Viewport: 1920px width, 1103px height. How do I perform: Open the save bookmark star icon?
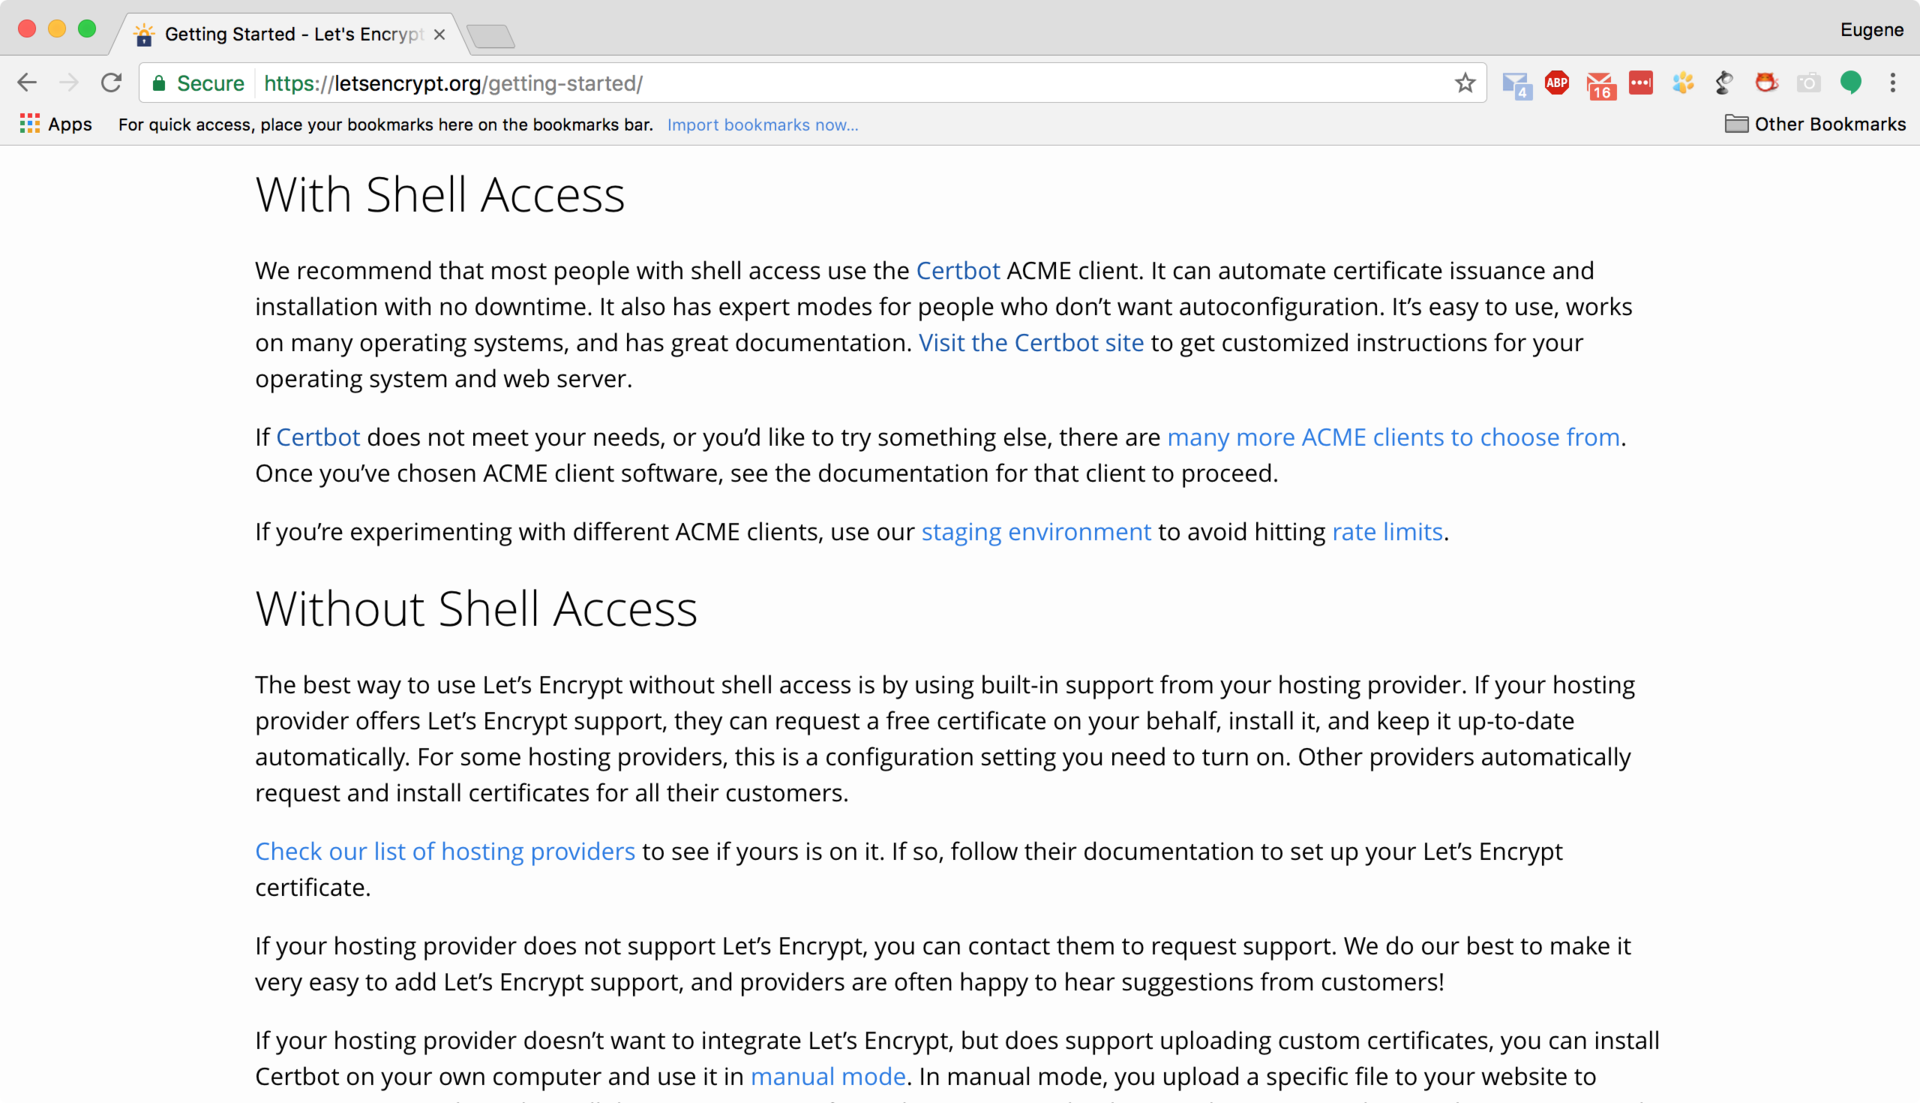[x=1464, y=83]
